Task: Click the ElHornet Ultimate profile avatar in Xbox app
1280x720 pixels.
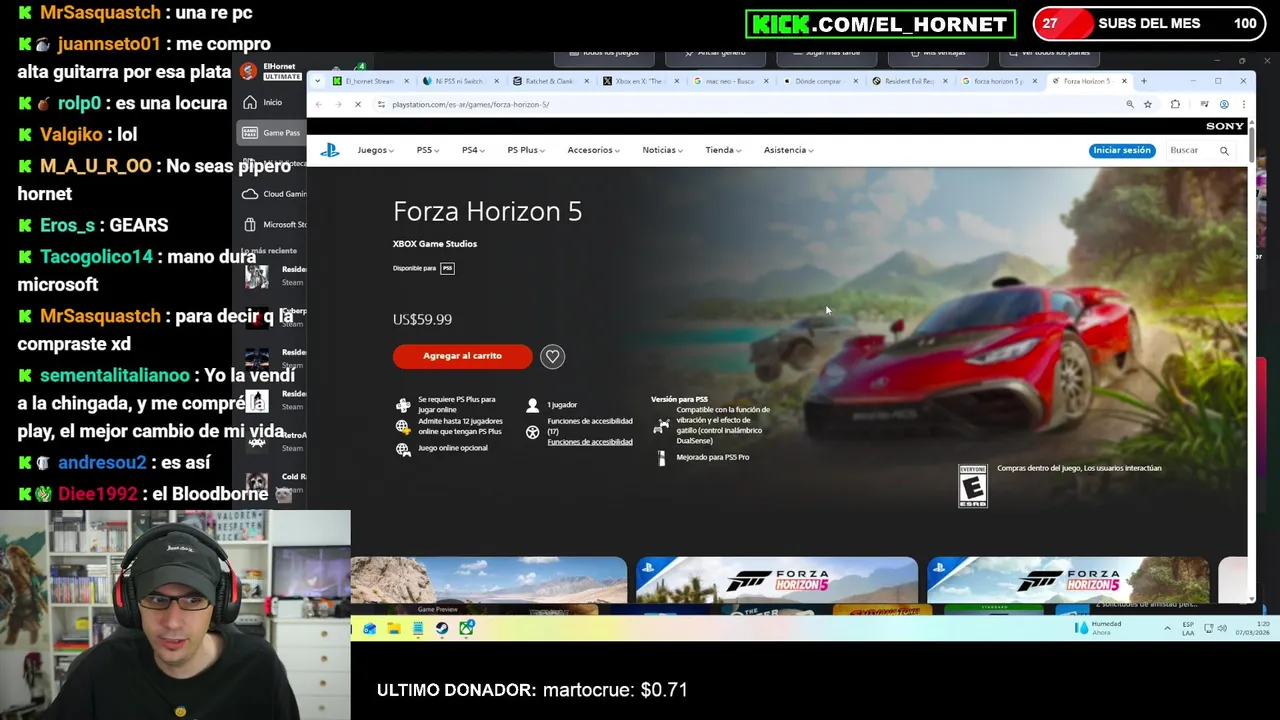Action: 248,71
